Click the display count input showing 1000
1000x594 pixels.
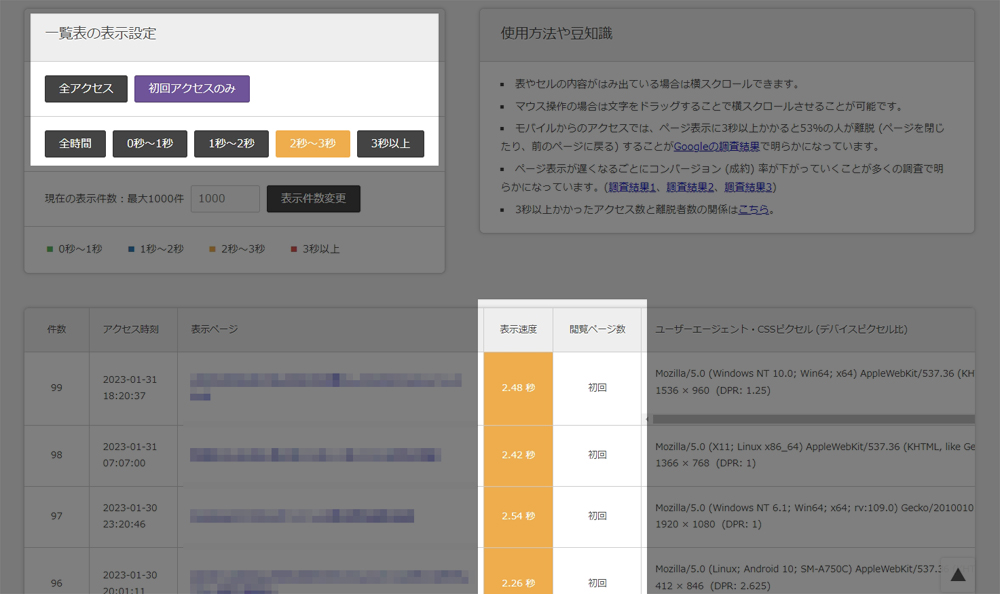(x=225, y=198)
